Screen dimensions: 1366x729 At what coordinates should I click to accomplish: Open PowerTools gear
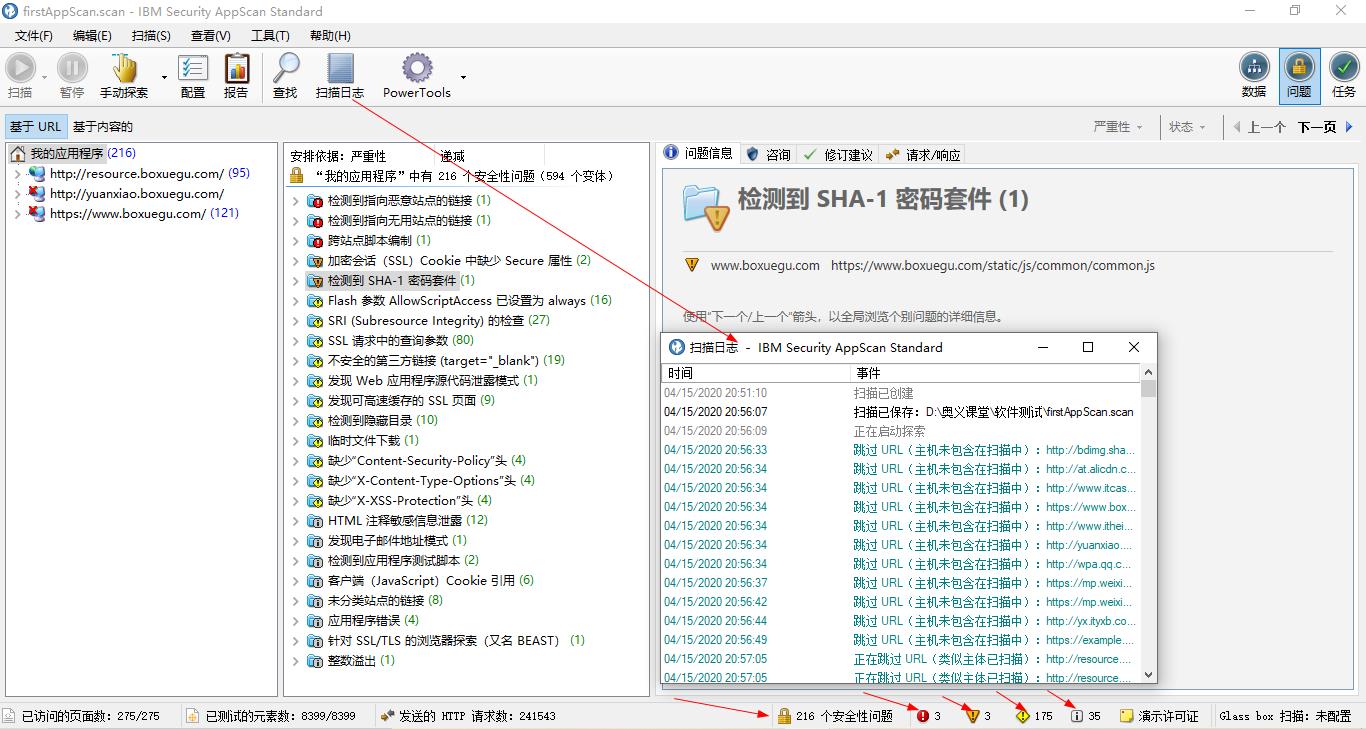coord(417,76)
